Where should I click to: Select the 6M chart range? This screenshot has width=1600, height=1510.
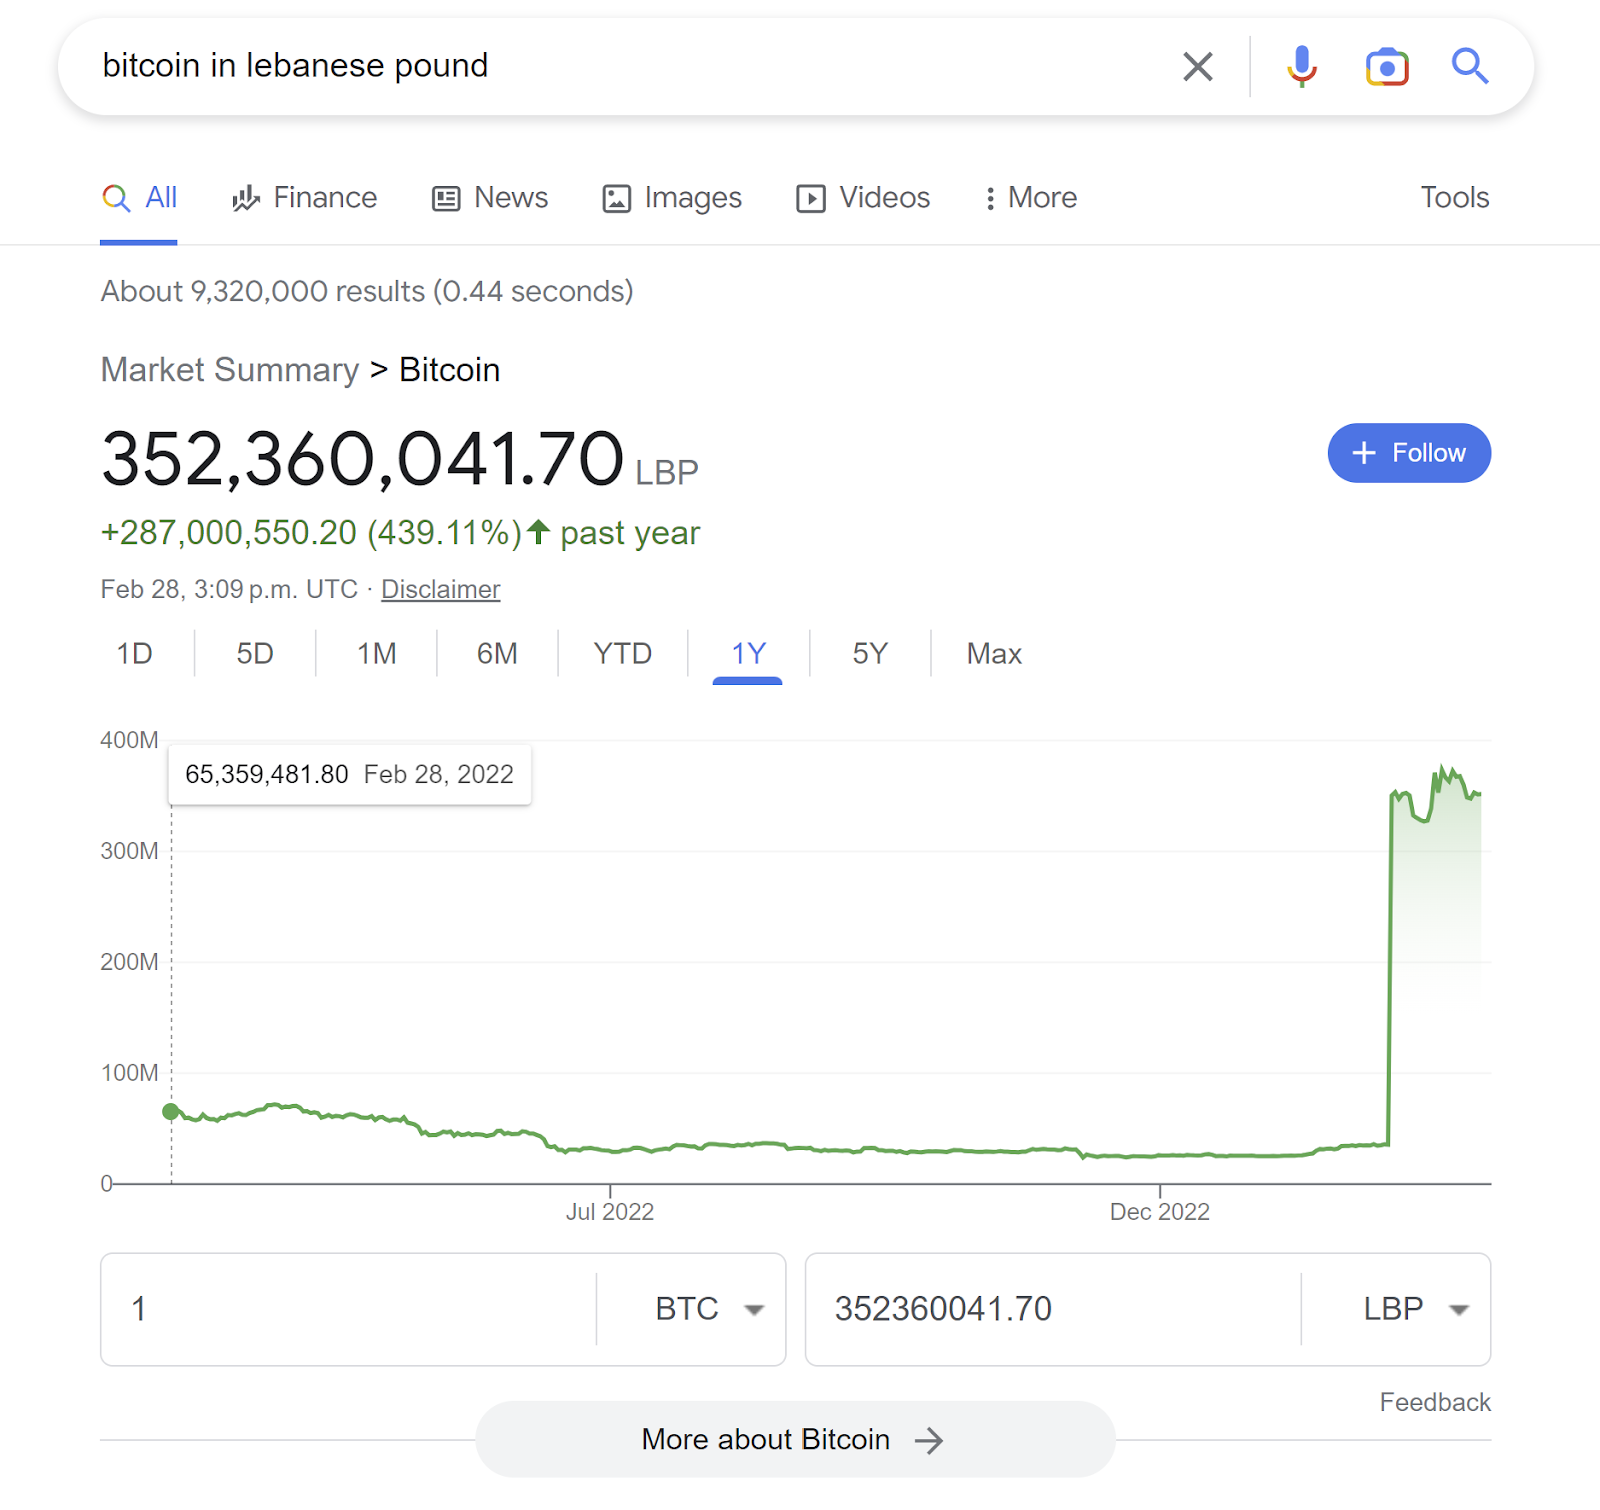497,654
